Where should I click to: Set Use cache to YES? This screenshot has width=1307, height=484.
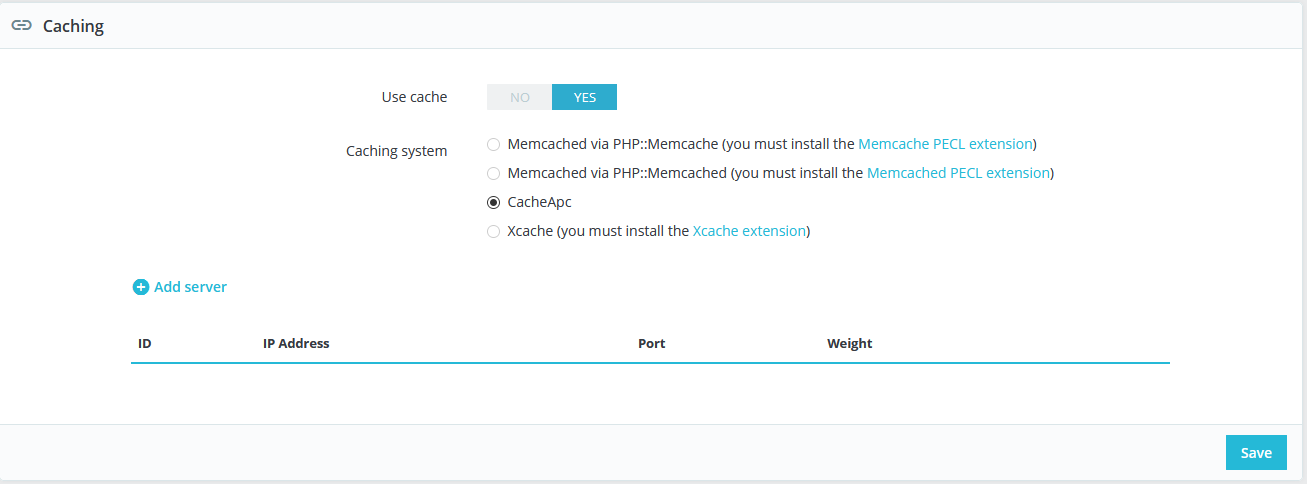(584, 97)
